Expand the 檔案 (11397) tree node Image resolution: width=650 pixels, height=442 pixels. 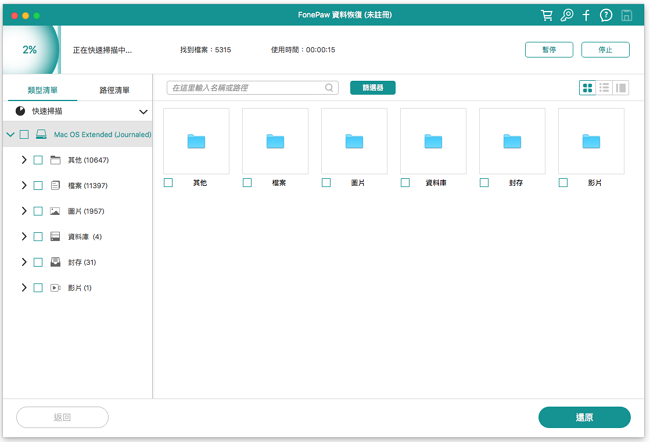(x=24, y=185)
